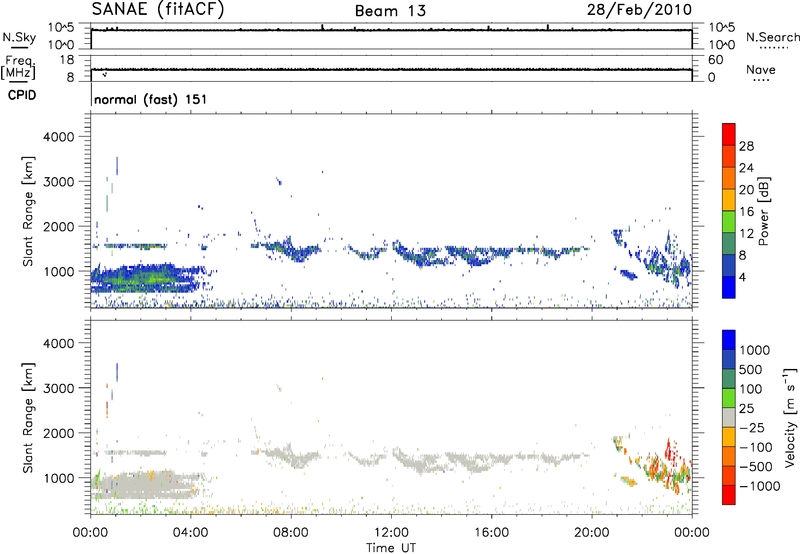Select the 500 label on Velocity colorbar
This screenshot has height=554, width=800.
[750, 369]
